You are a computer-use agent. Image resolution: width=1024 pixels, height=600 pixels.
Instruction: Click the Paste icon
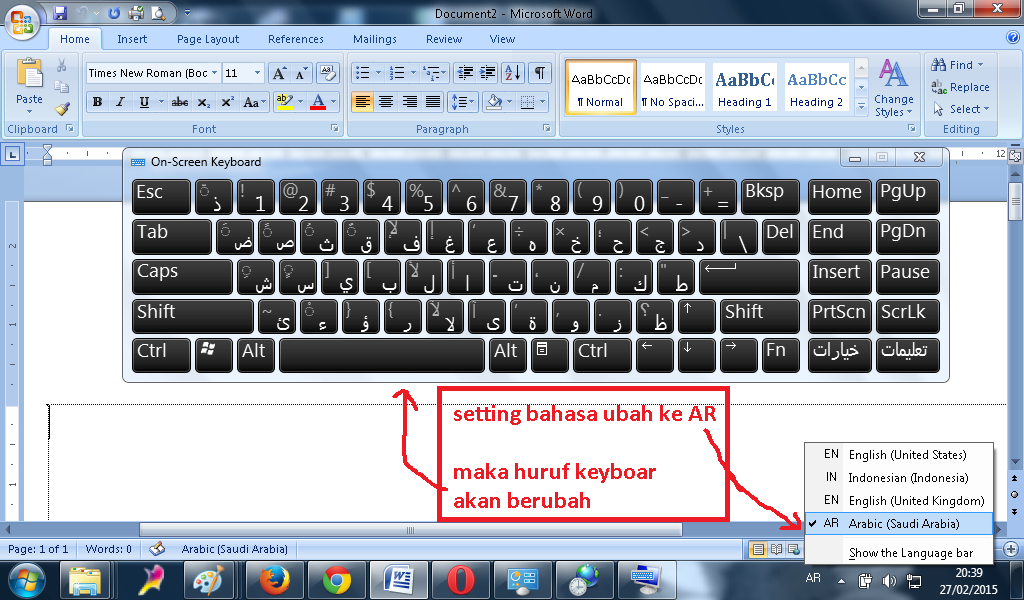click(29, 73)
